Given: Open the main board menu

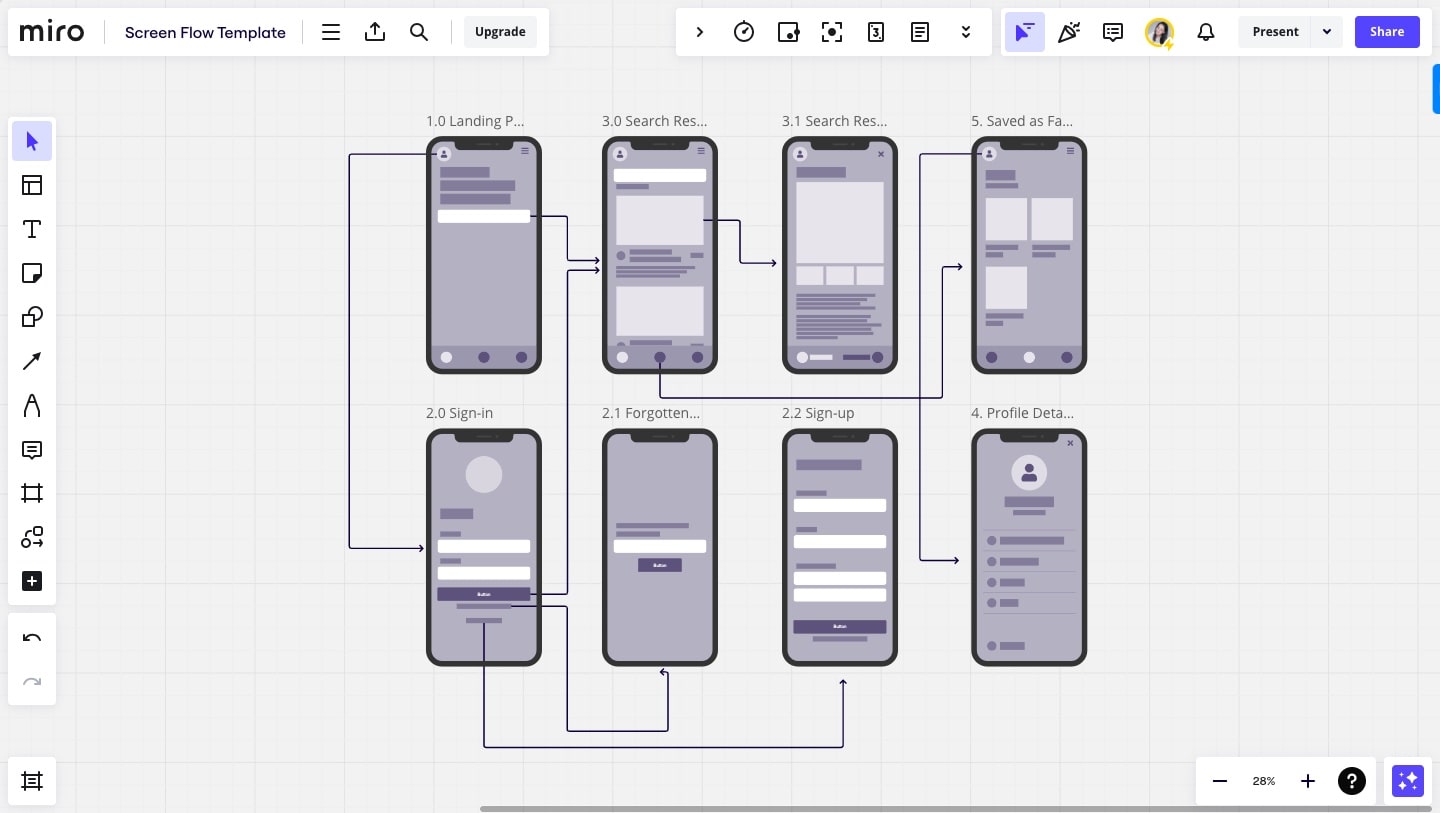Looking at the screenshot, I should coord(331,32).
